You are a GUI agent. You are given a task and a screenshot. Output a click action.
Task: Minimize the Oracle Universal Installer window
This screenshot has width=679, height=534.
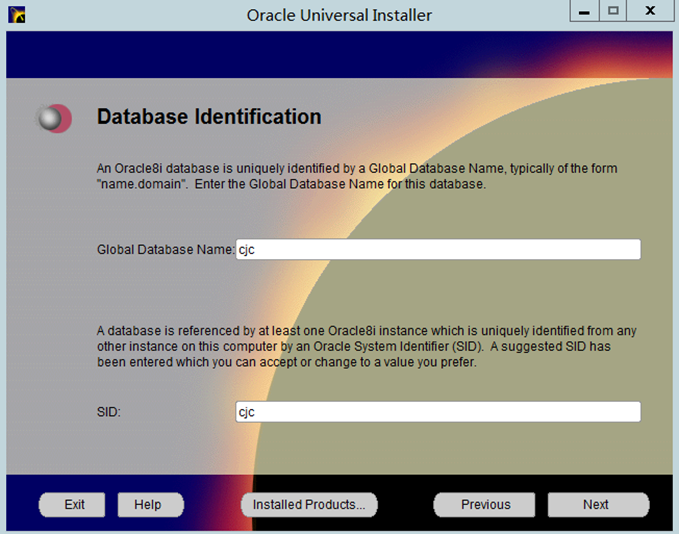tap(585, 11)
